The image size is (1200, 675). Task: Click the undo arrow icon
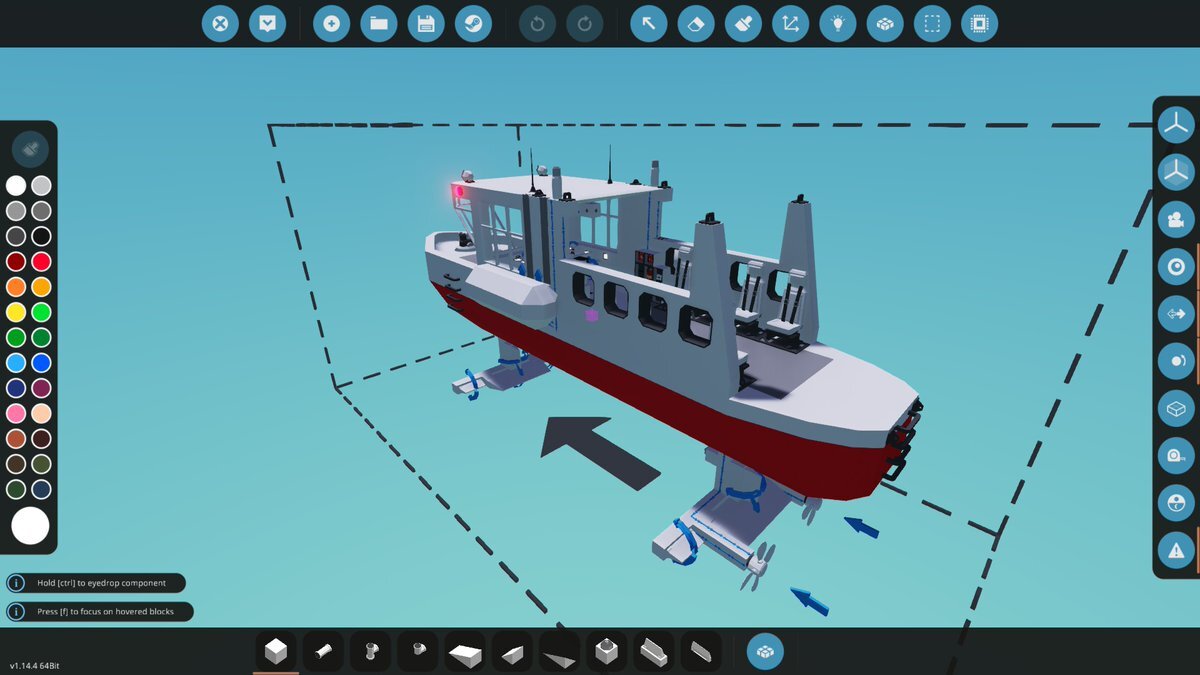click(537, 23)
